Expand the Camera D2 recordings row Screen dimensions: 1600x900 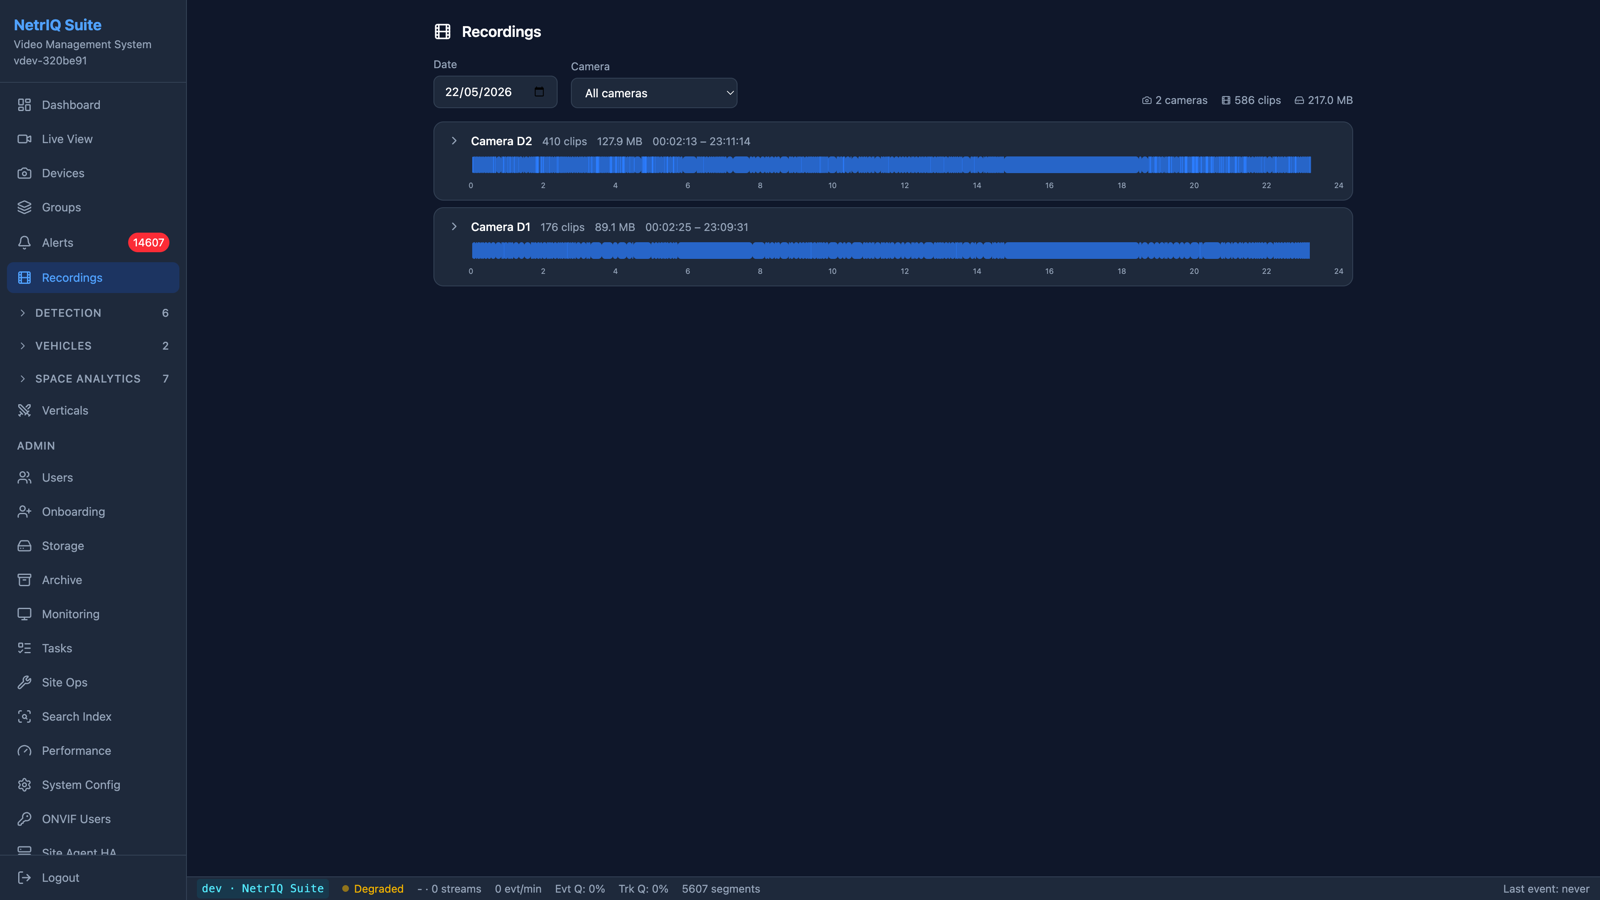pyautogui.click(x=454, y=141)
